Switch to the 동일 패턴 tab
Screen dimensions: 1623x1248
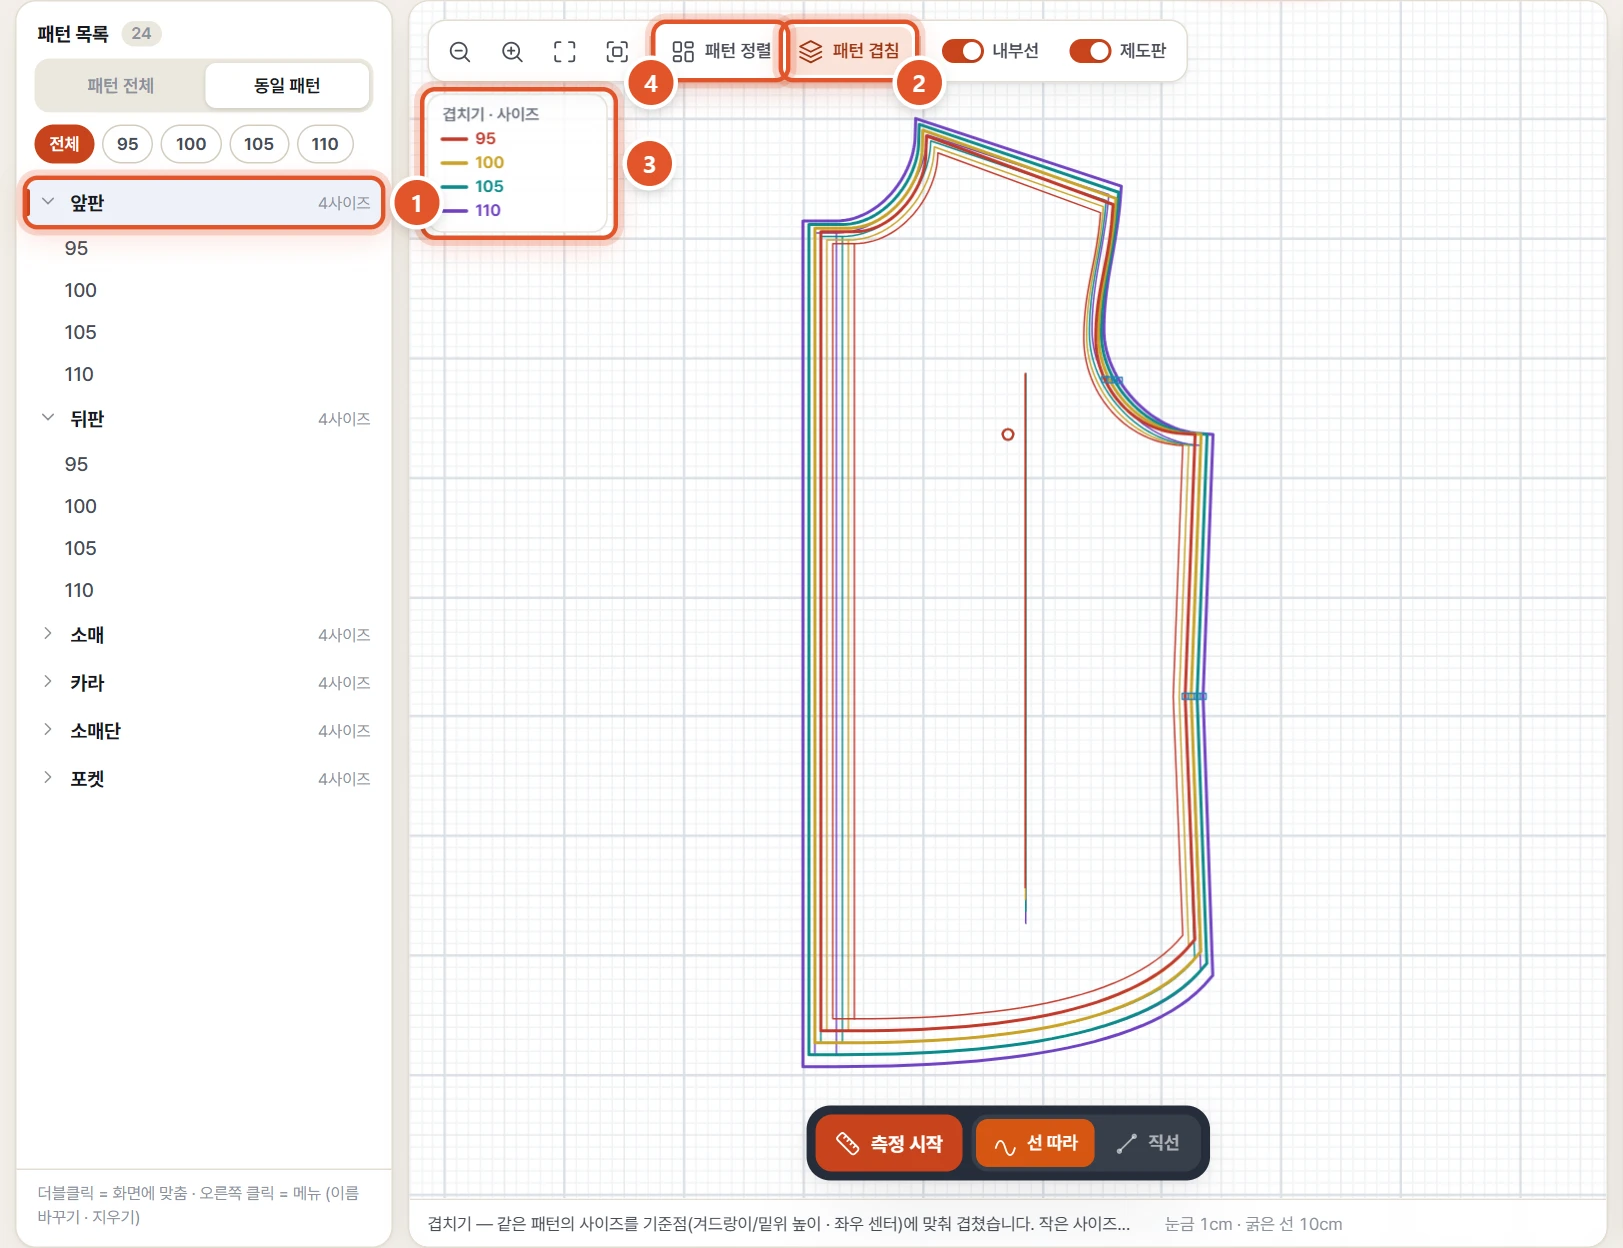pyautogui.click(x=287, y=86)
